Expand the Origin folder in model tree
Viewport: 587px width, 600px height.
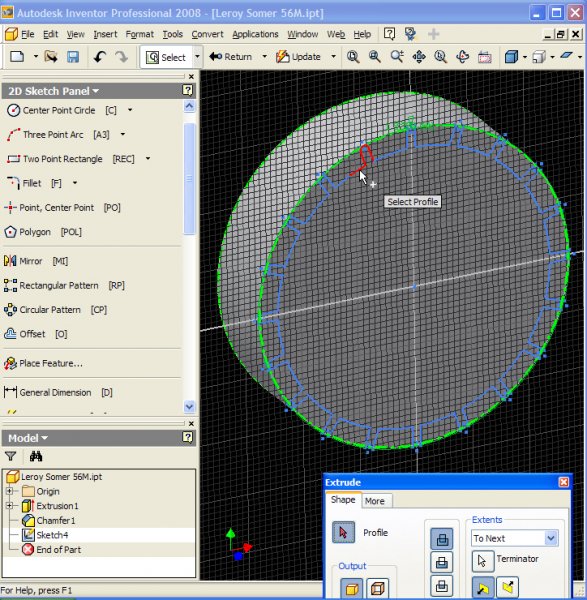(x=9, y=491)
